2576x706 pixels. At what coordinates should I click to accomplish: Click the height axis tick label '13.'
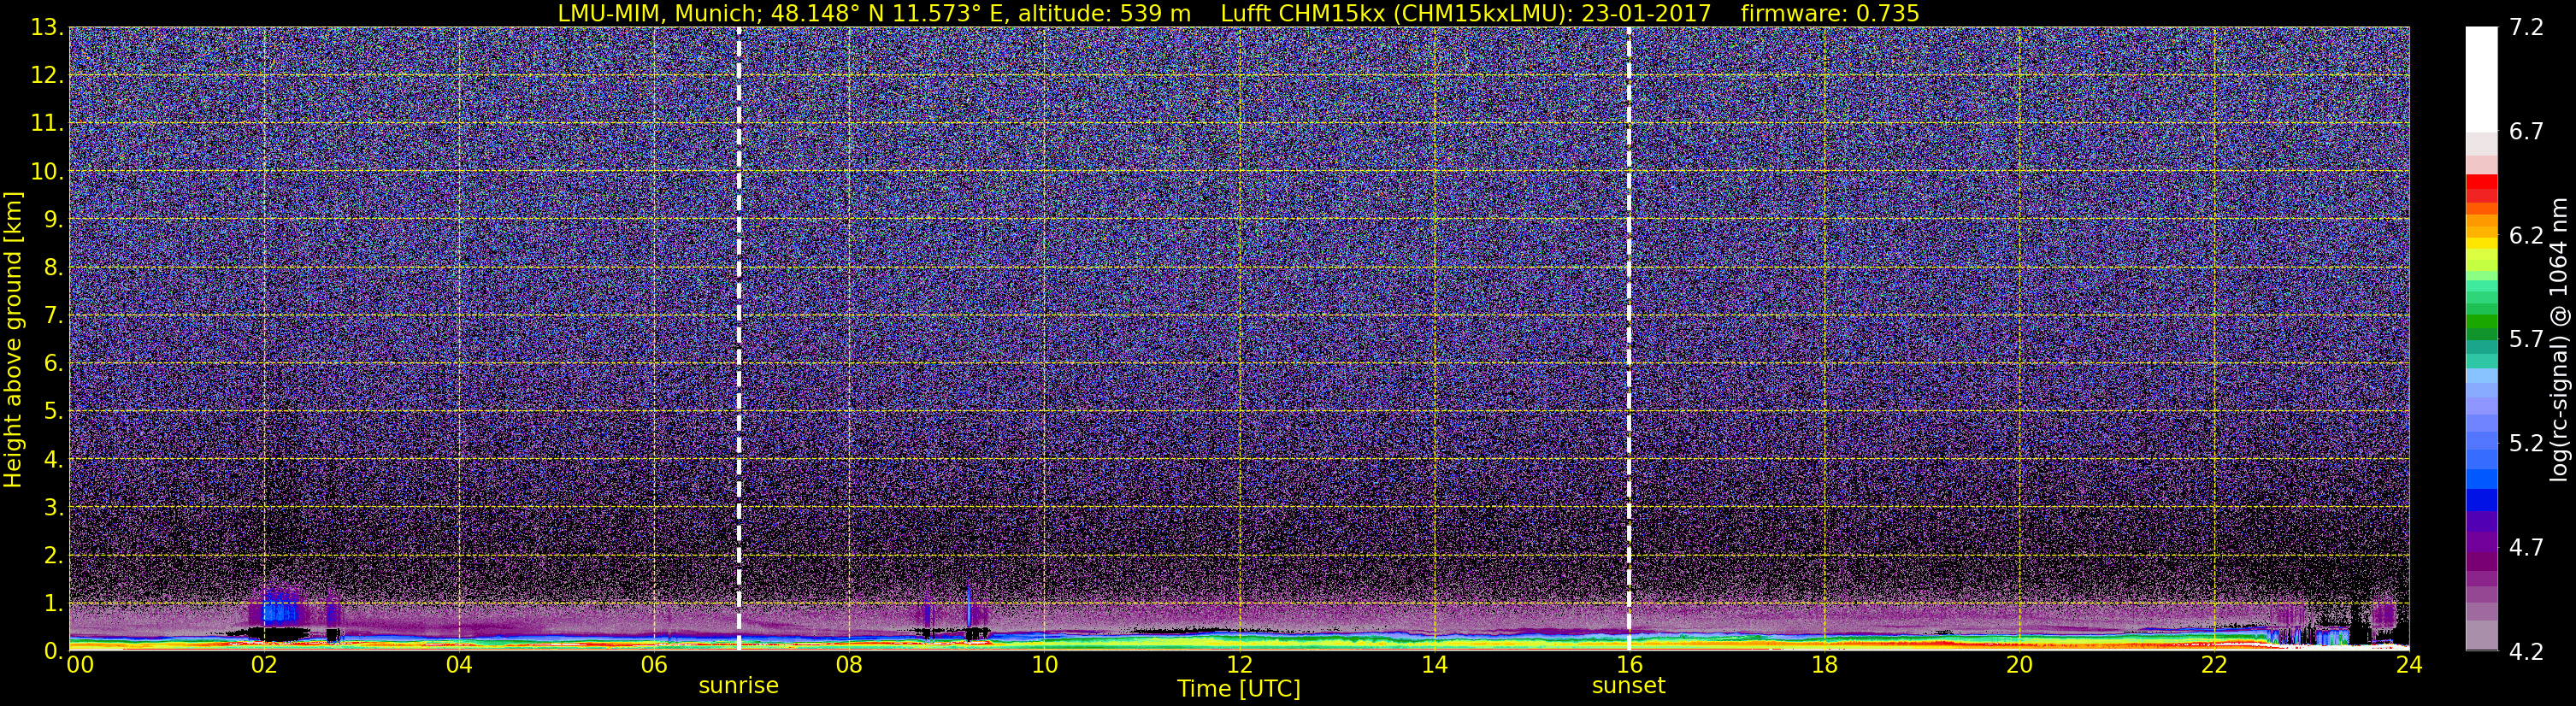[47, 28]
